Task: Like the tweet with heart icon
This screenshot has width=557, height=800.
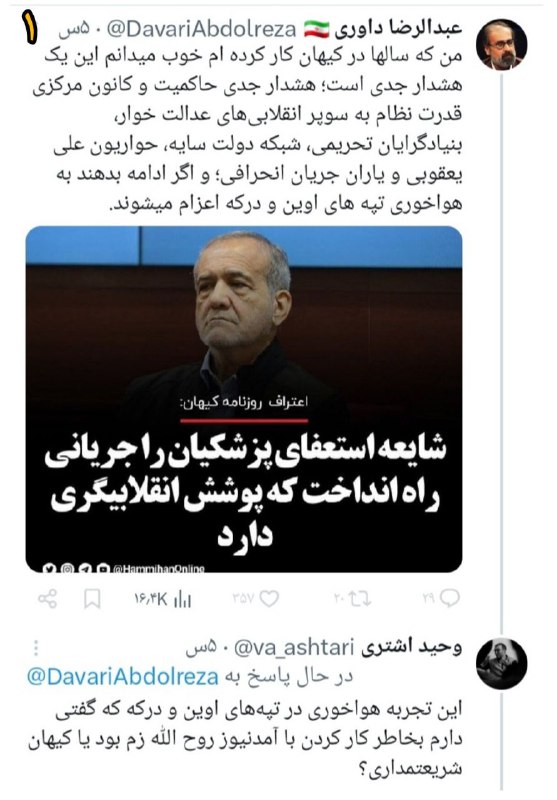Action: (x=269, y=598)
